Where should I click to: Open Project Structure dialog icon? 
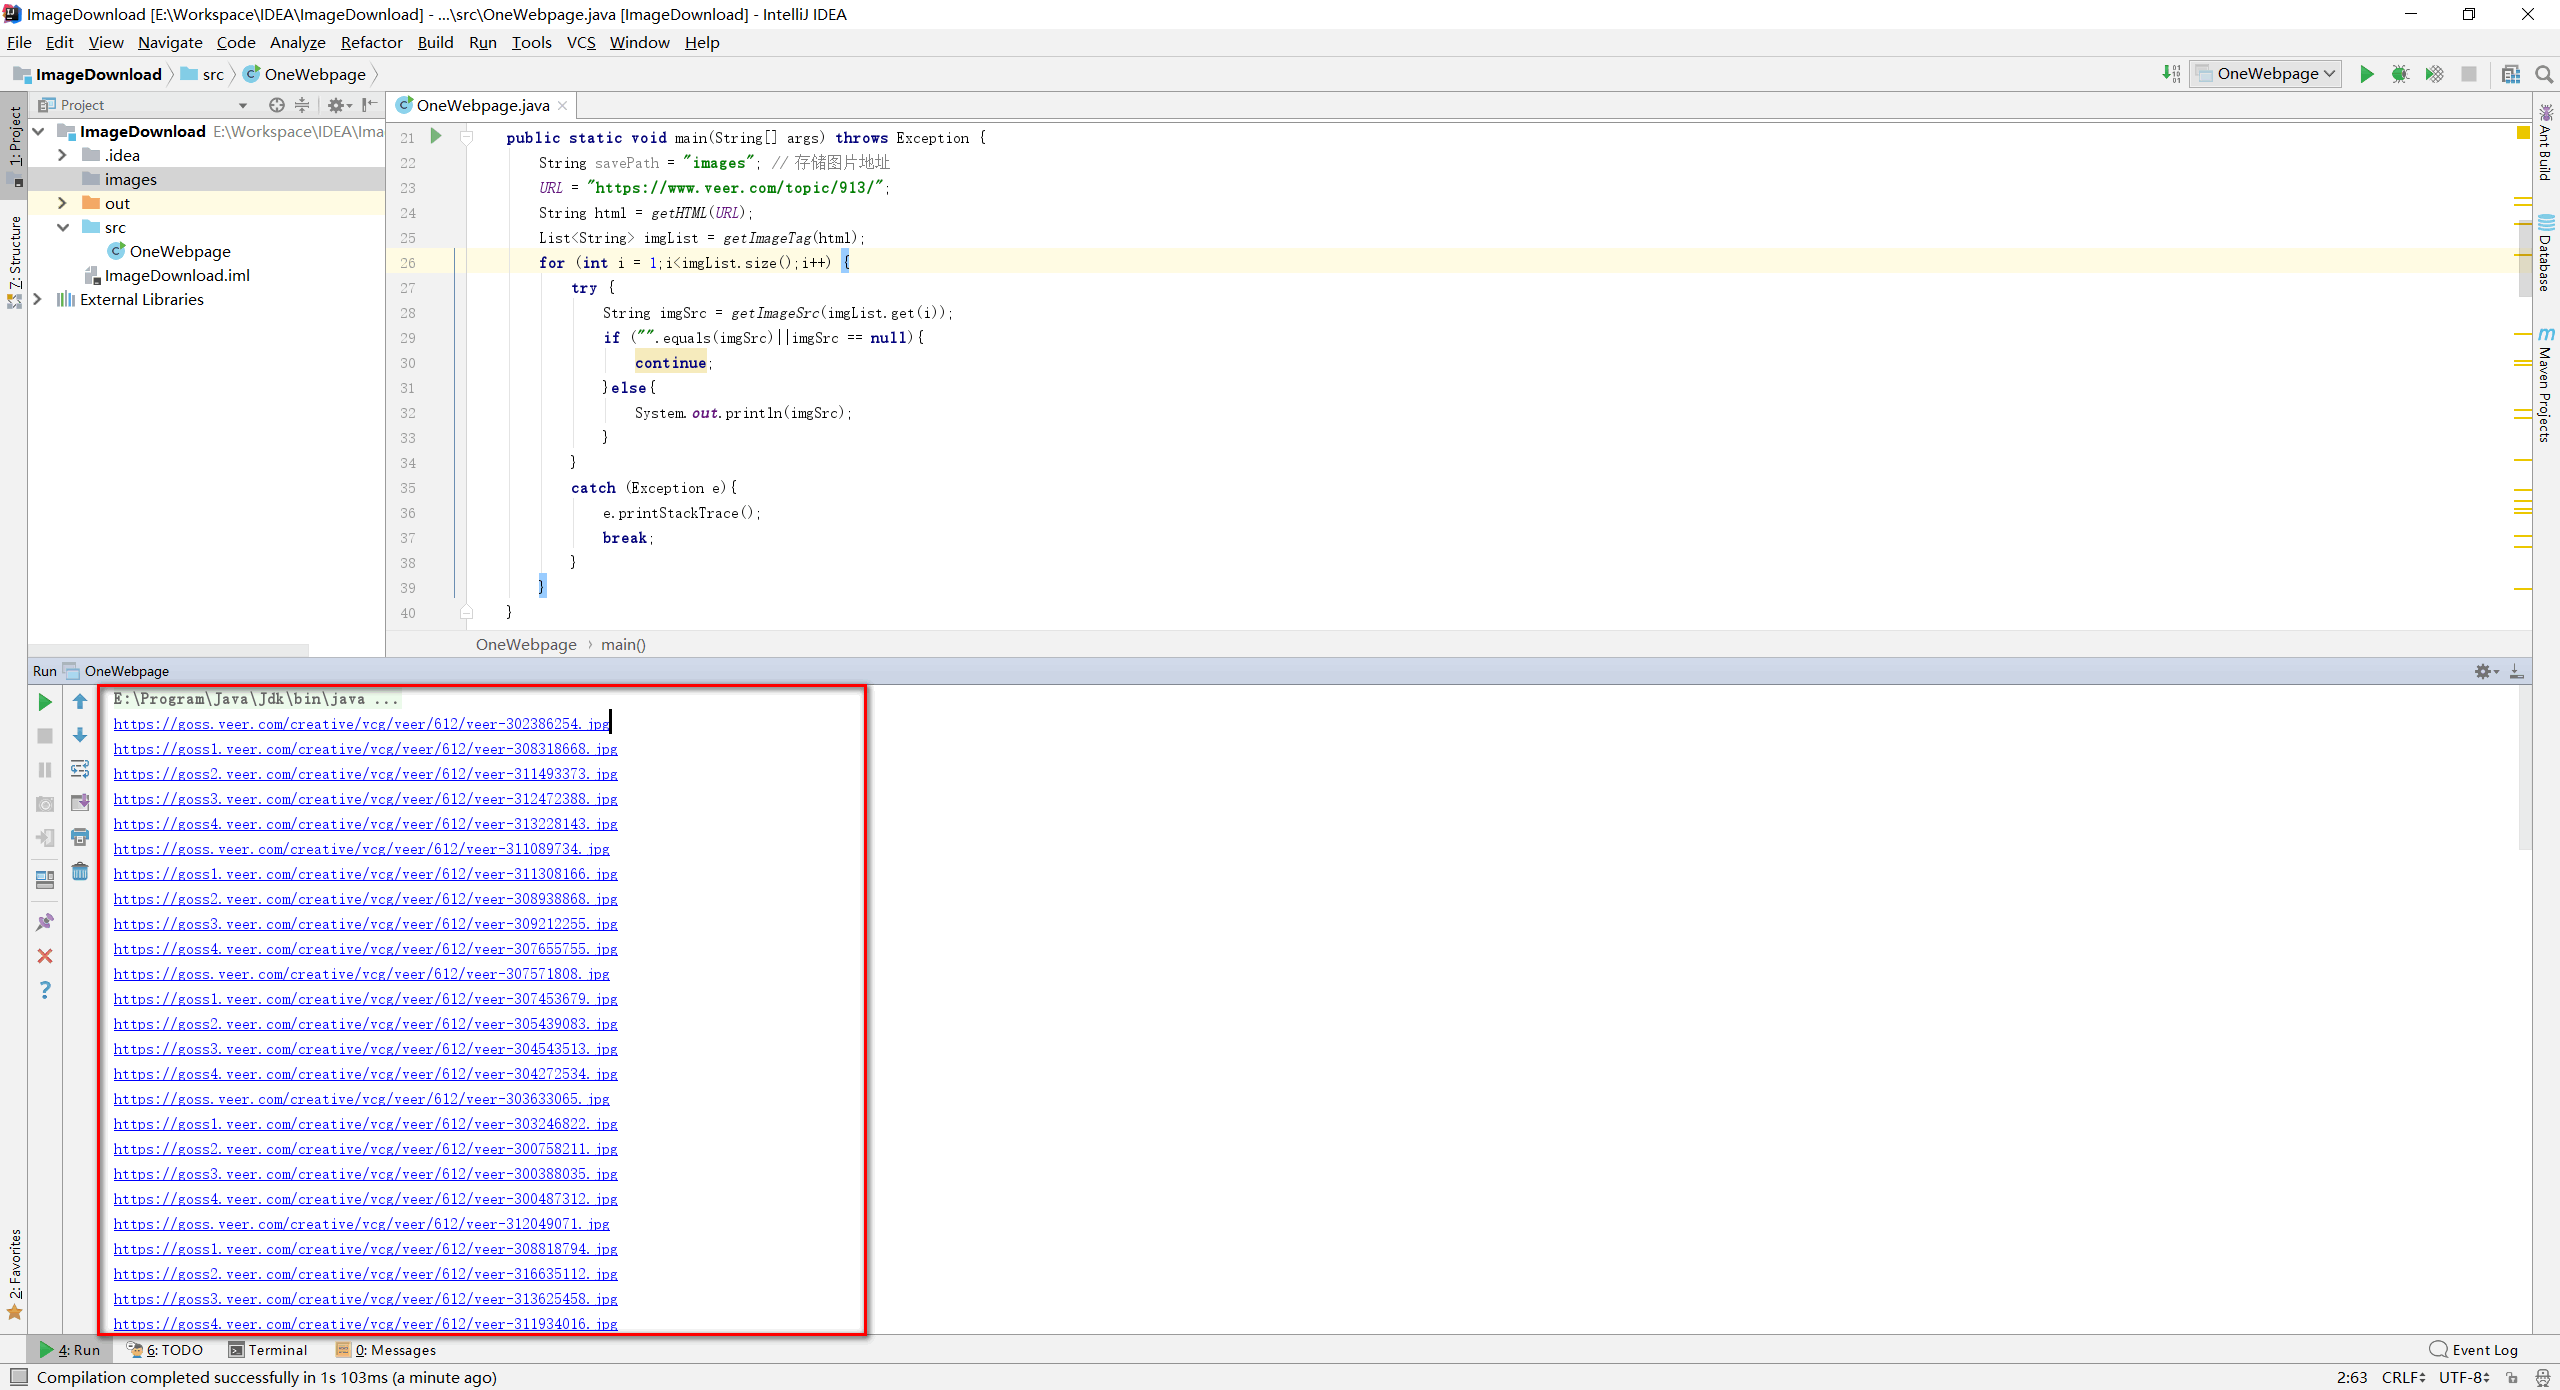coord(2510,74)
